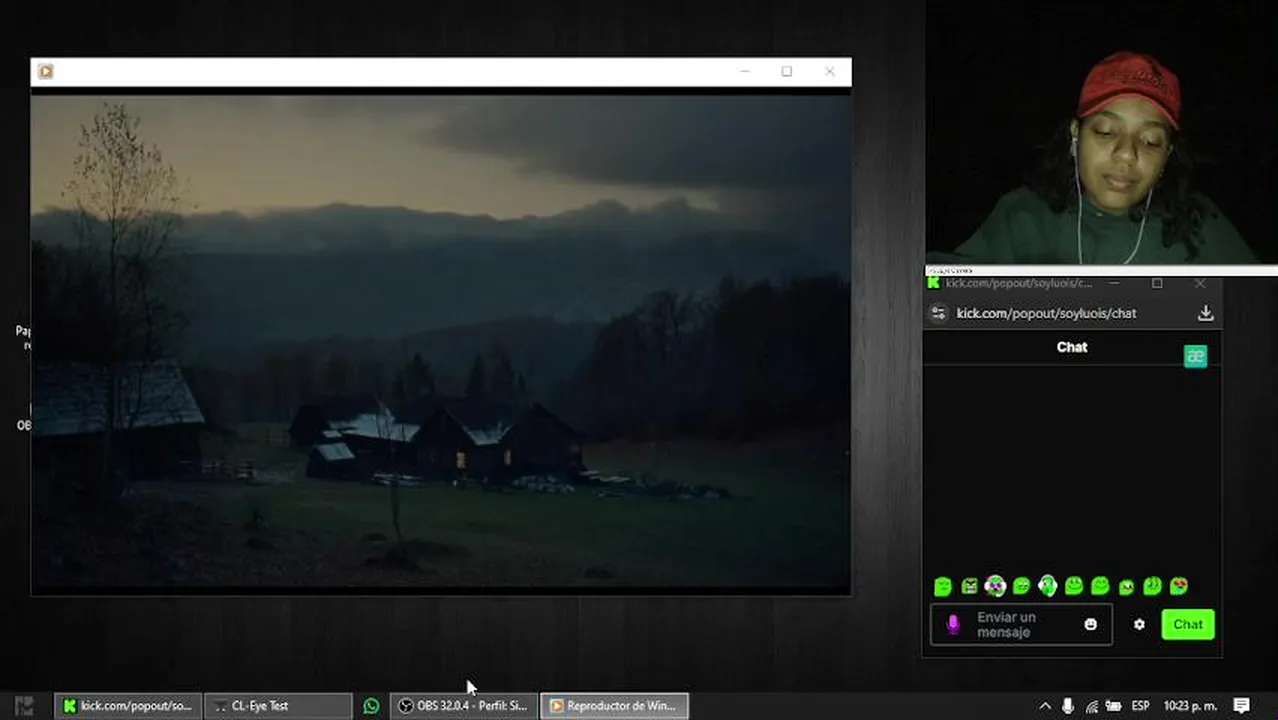
Task: Switch to Reproductor de Windows taskbar item
Action: pyautogui.click(x=614, y=706)
